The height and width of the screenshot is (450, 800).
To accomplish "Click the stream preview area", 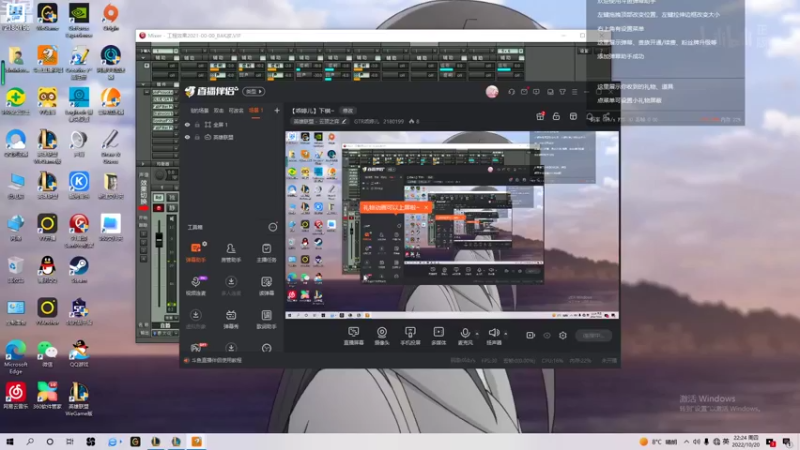I will point(452,225).
